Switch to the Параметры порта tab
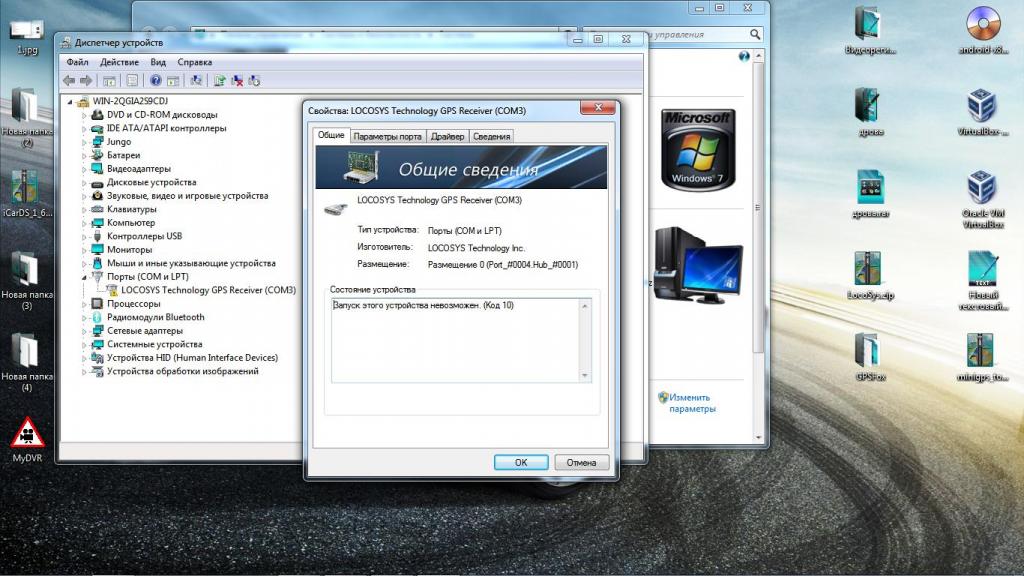This screenshot has width=1024, height=576. pyautogui.click(x=387, y=136)
